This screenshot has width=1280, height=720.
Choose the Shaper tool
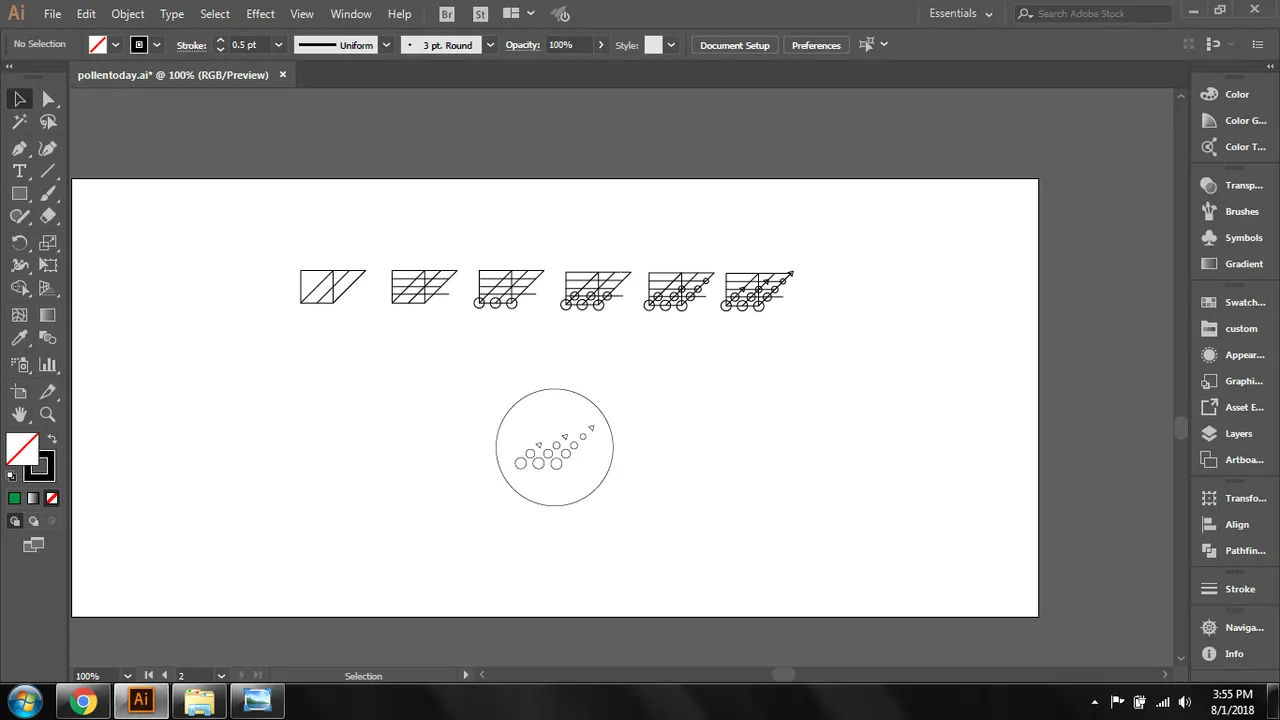[19, 216]
